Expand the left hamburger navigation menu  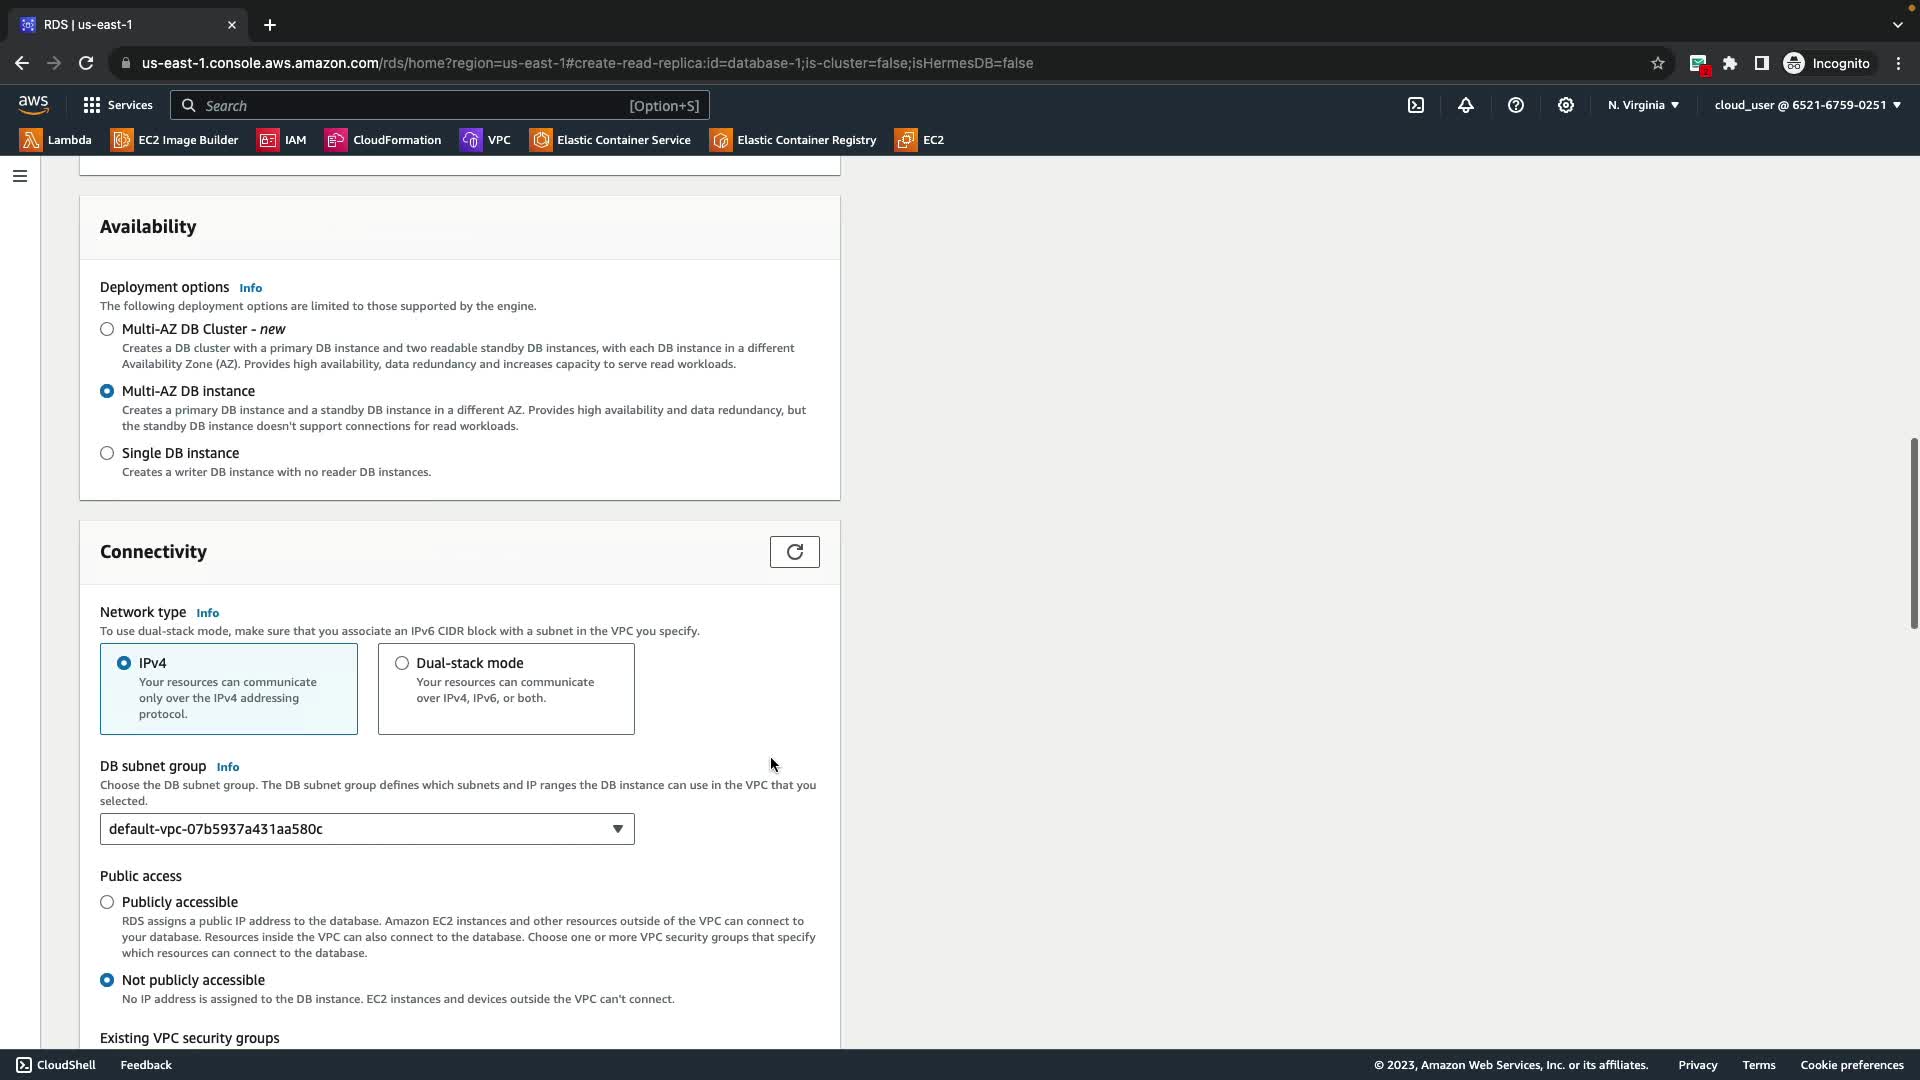pos(20,176)
